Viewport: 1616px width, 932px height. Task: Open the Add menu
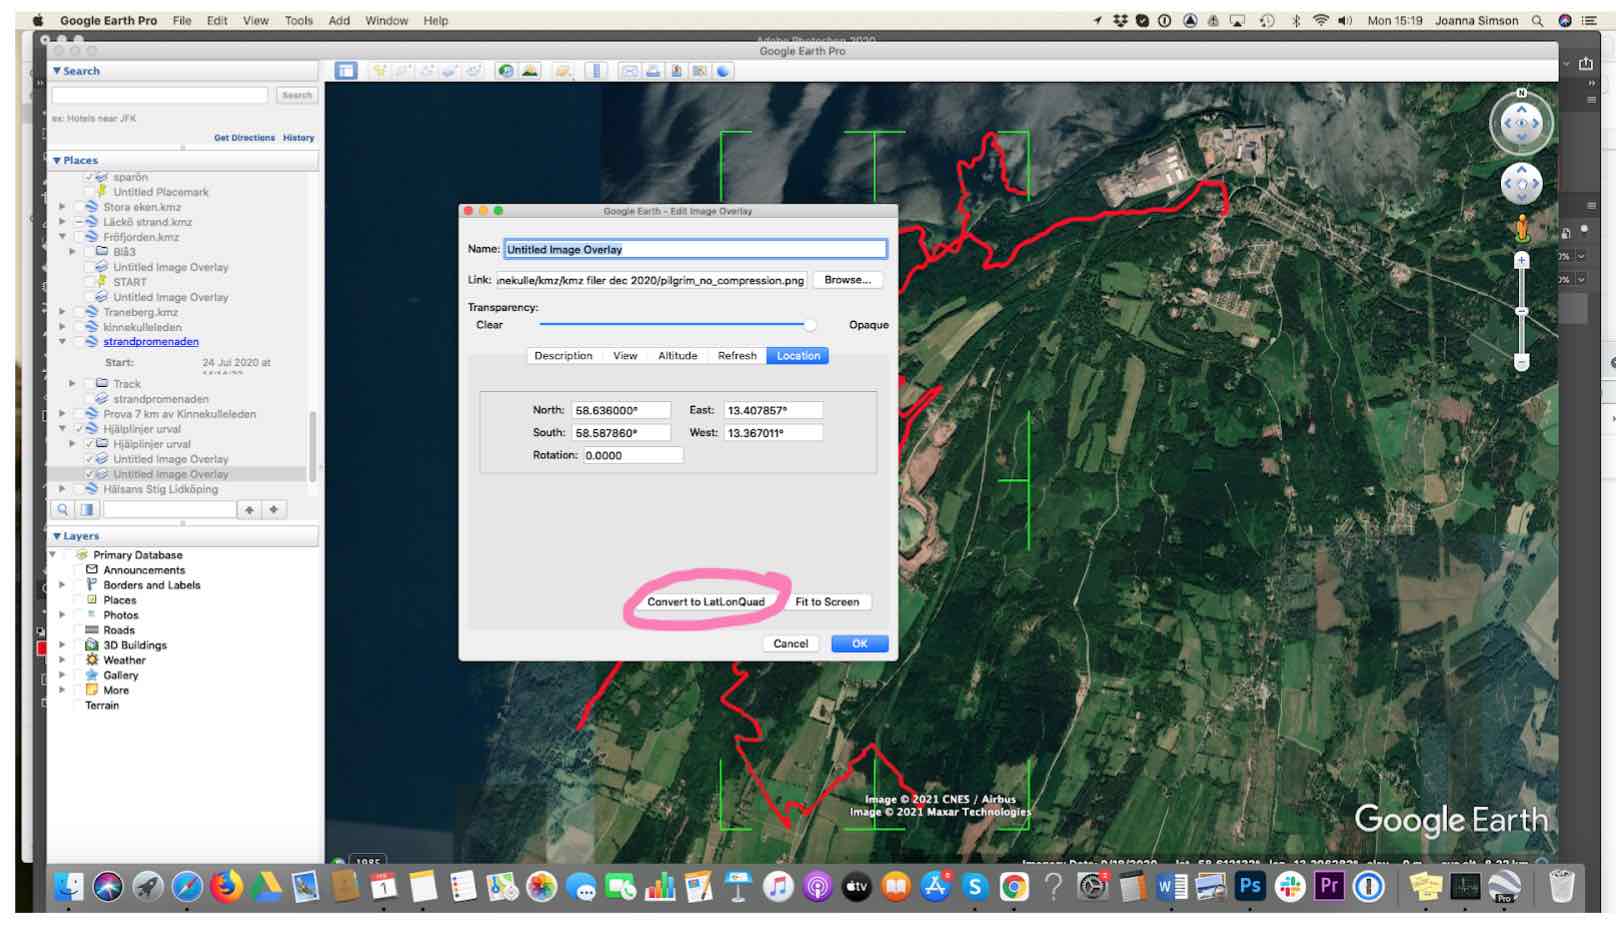tap(339, 20)
